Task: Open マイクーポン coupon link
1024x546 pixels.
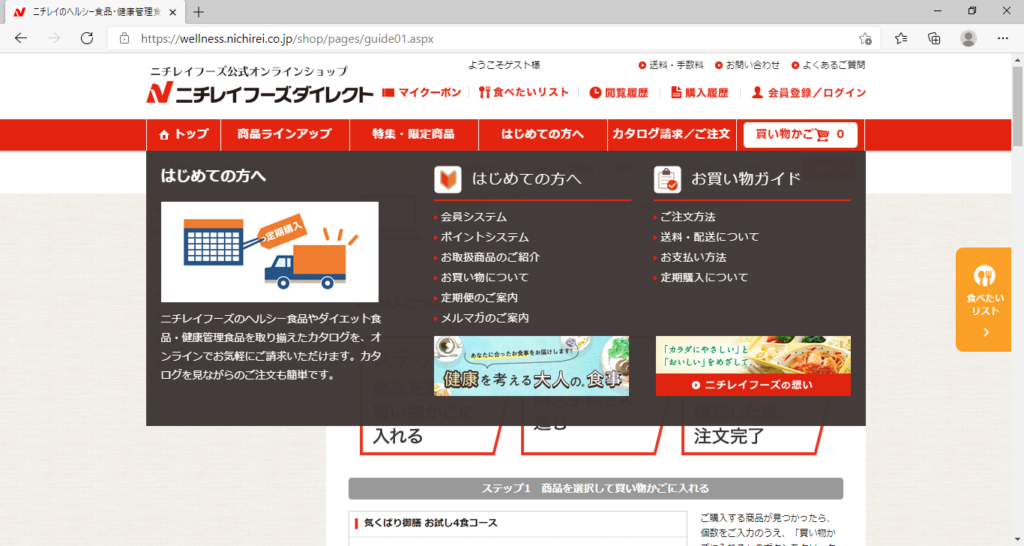Action: click(422, 93)
